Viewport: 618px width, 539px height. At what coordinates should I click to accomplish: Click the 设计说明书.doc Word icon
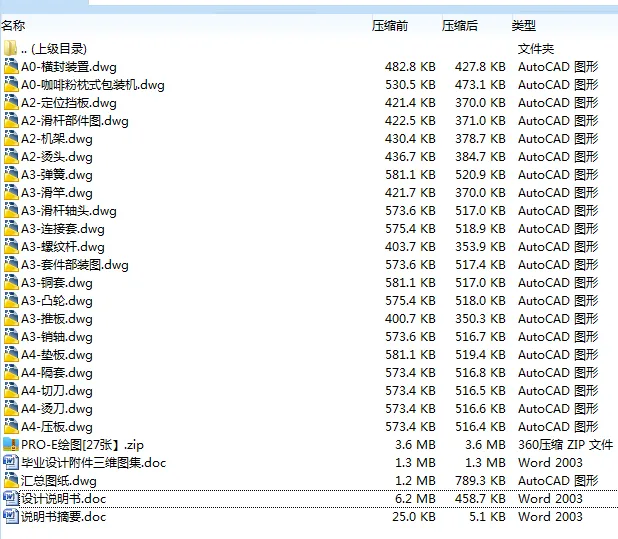pos(11,498)
